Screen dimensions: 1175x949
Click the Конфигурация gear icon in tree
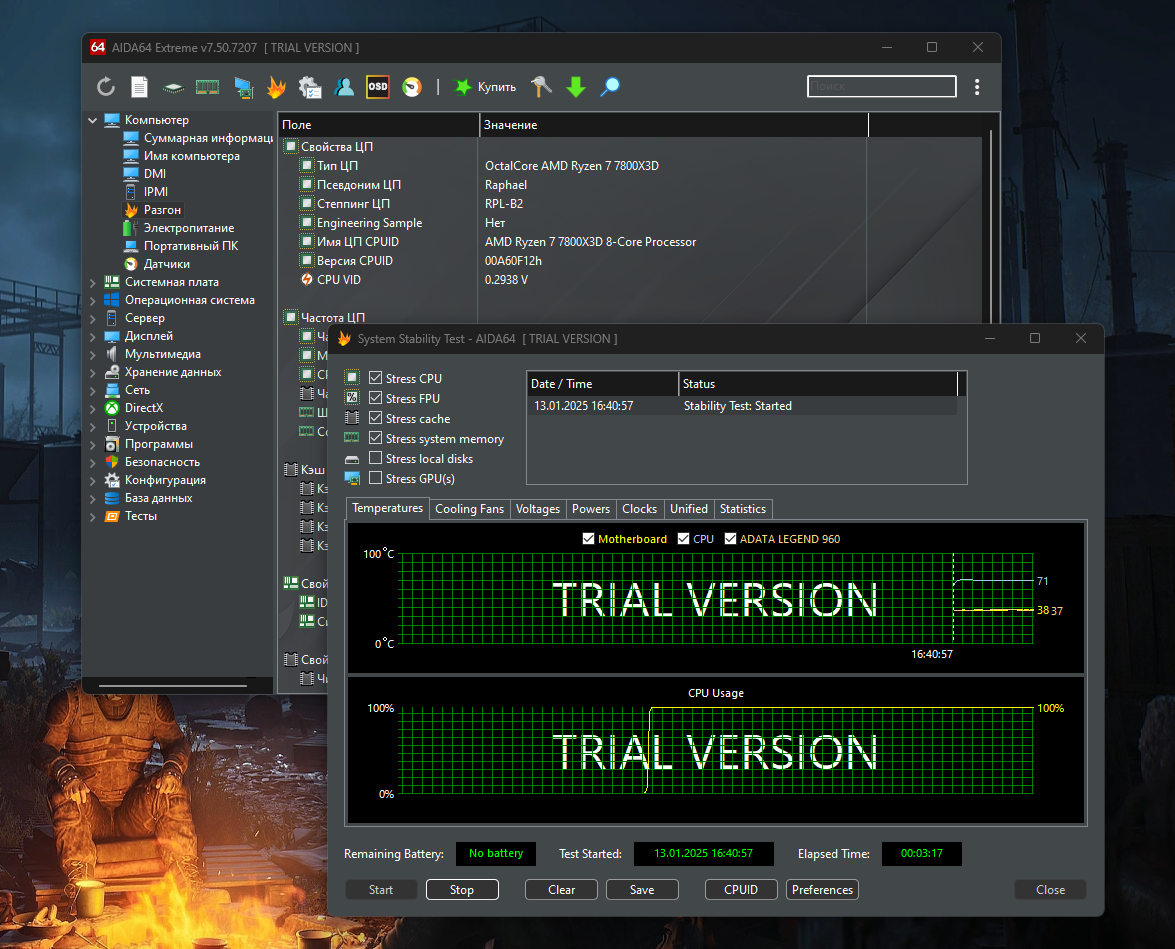click(x=112, y=480)
